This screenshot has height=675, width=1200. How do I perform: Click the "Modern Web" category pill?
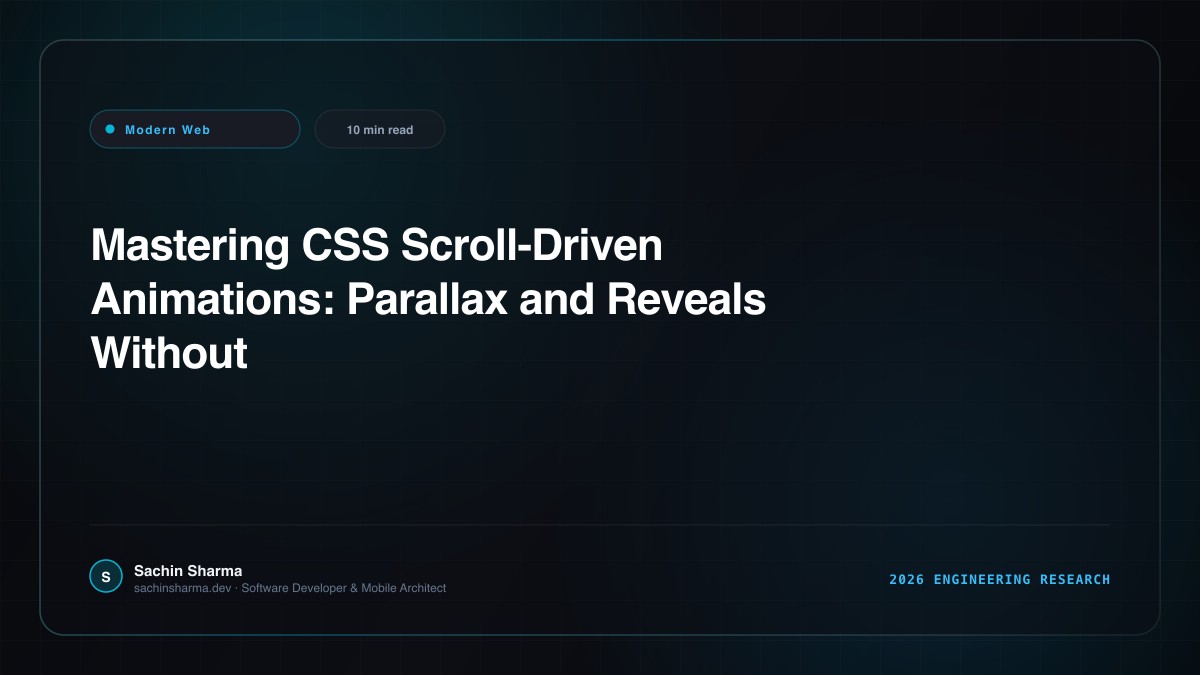point(195,129)
